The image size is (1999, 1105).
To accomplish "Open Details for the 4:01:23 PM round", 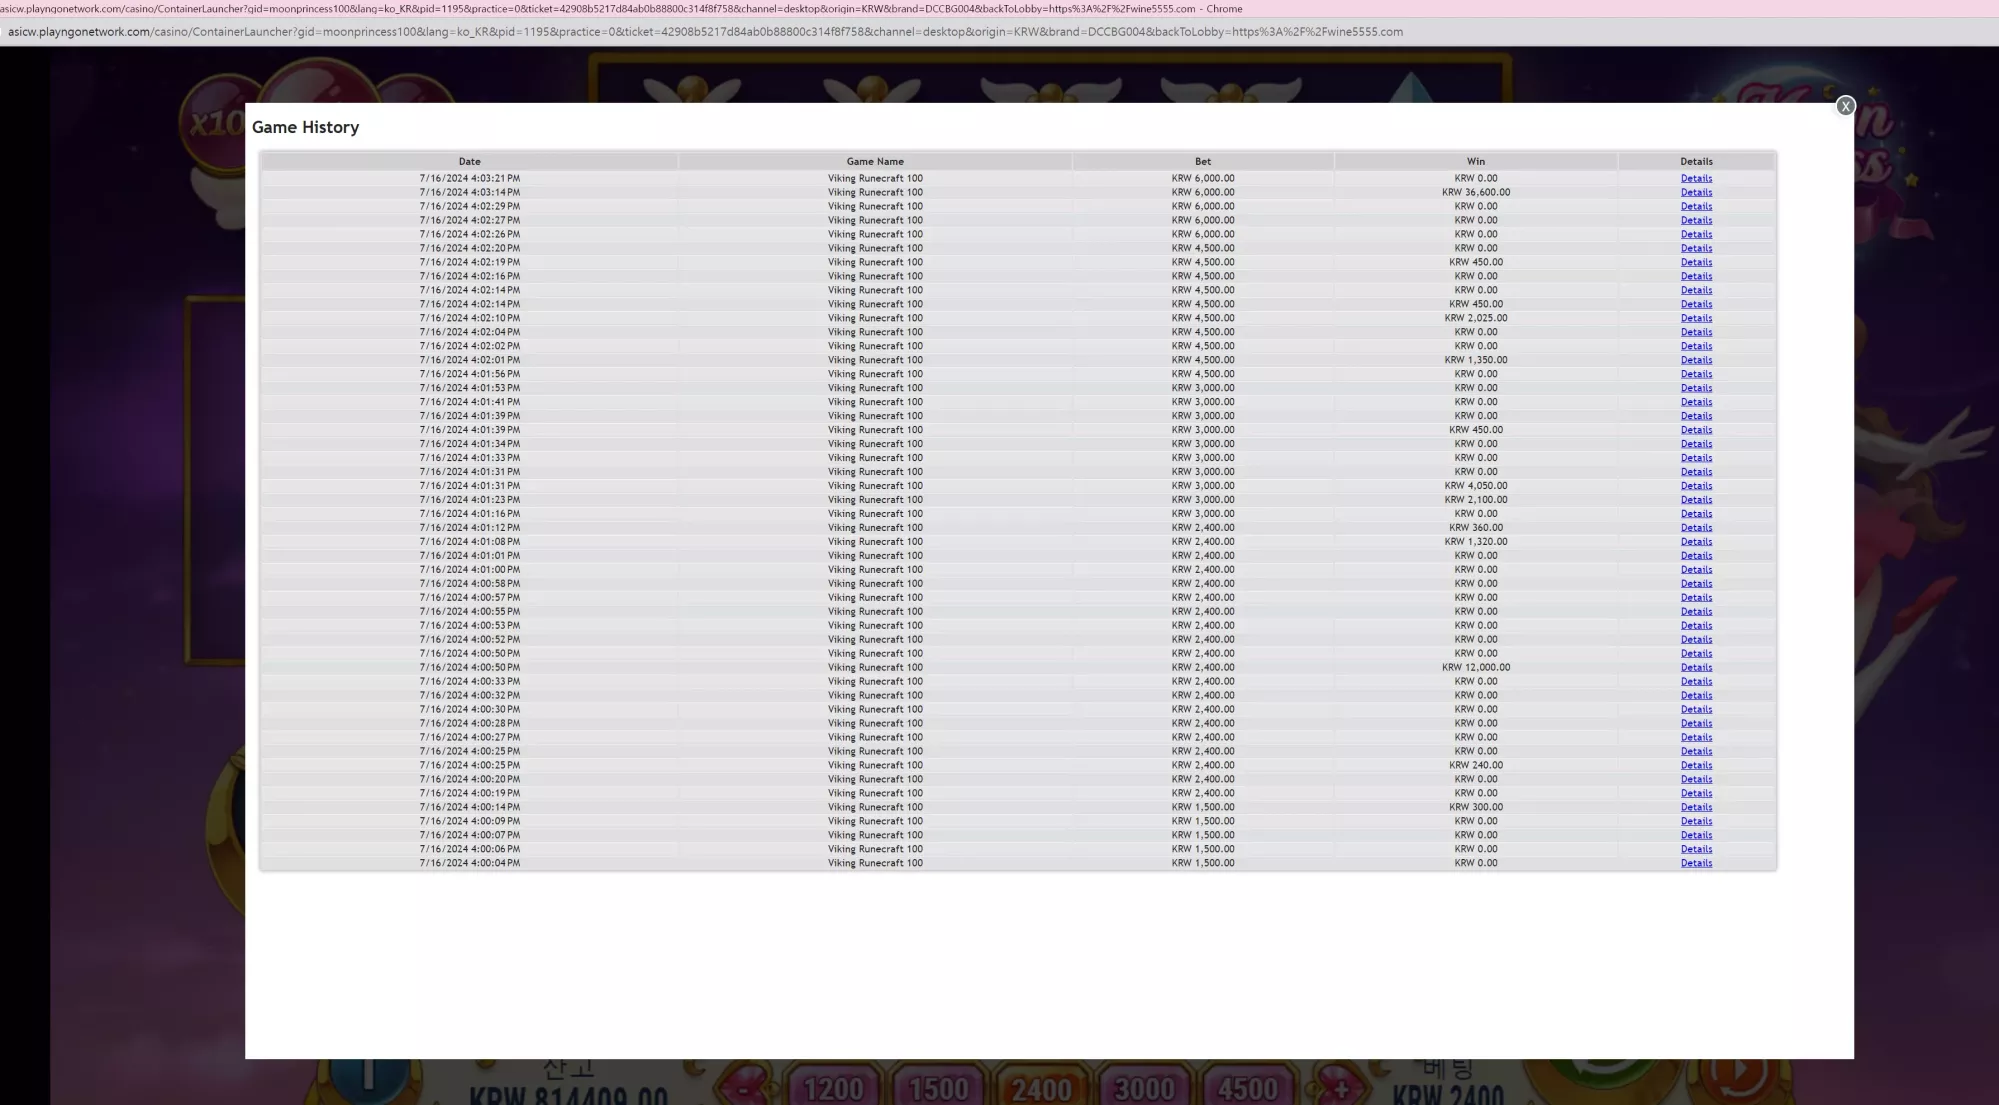I will click(1696, 500).
